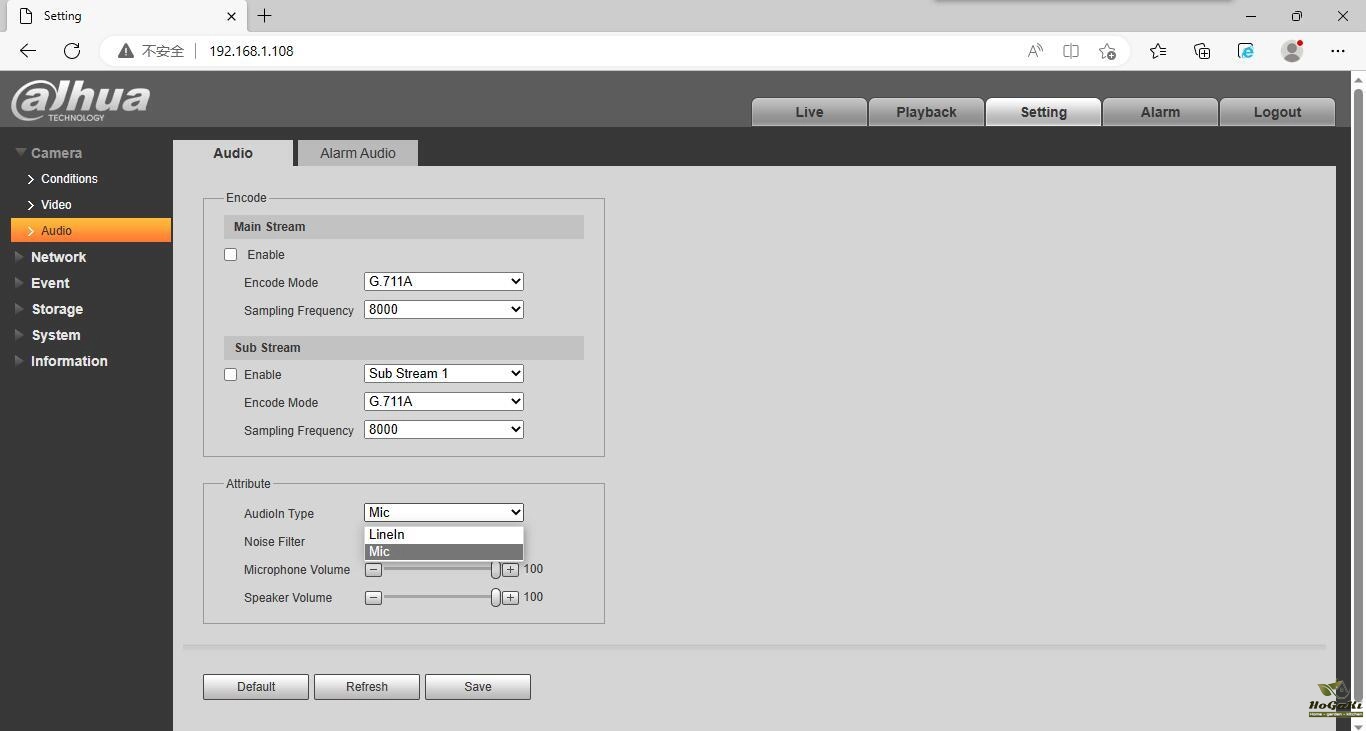Open the read aloud icon in address bar
1366x731 pixels.
(1035, 51)
